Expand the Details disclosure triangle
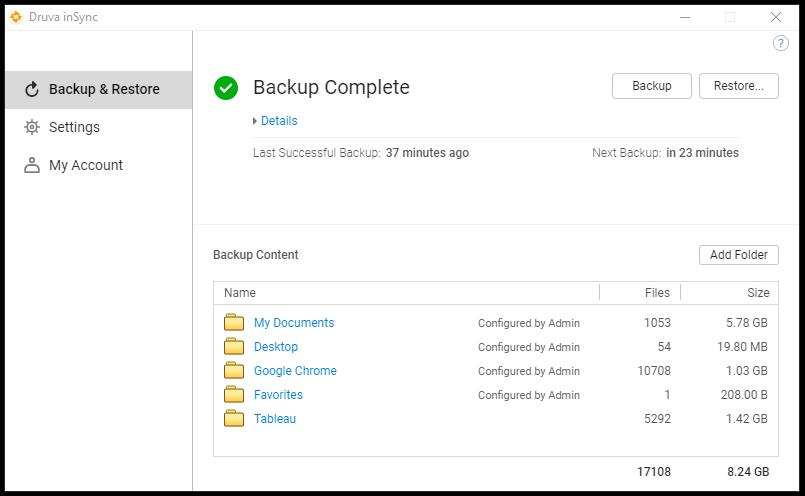The image size is (805, 496). point(255,121)
